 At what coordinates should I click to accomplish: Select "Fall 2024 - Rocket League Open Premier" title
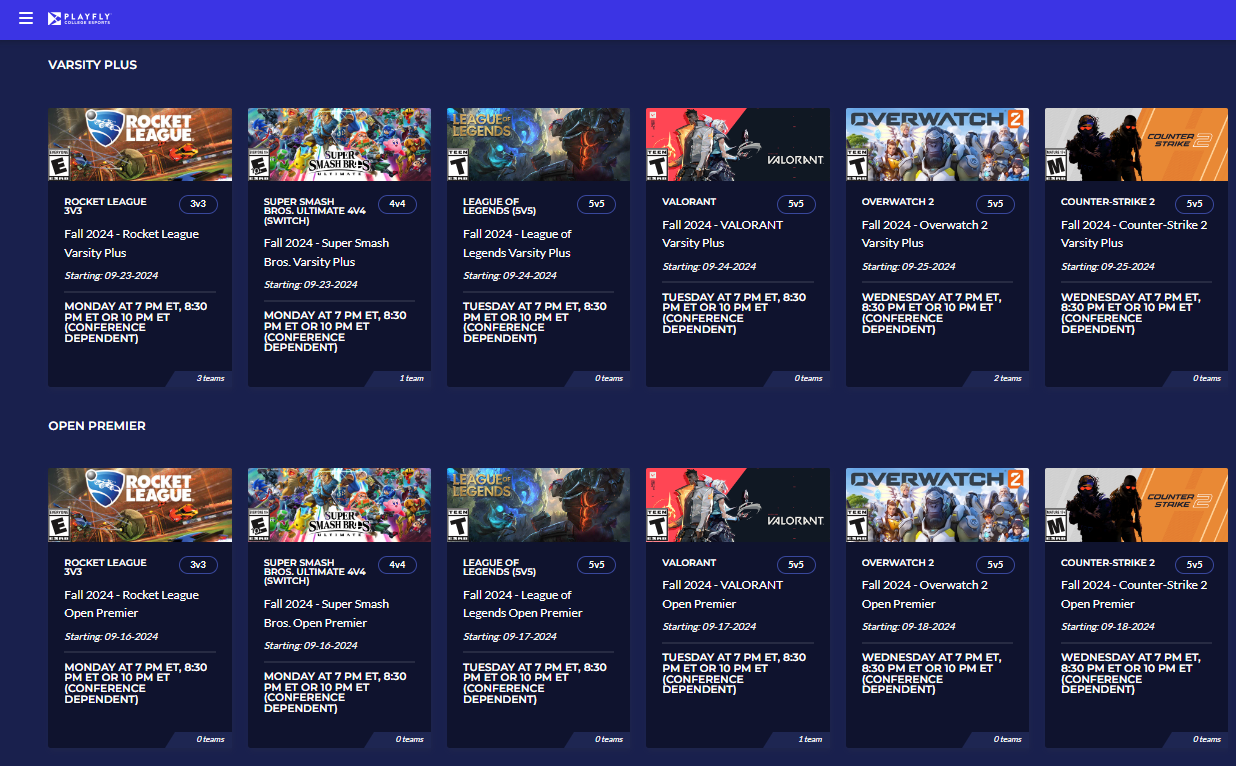tap(132, 604)
